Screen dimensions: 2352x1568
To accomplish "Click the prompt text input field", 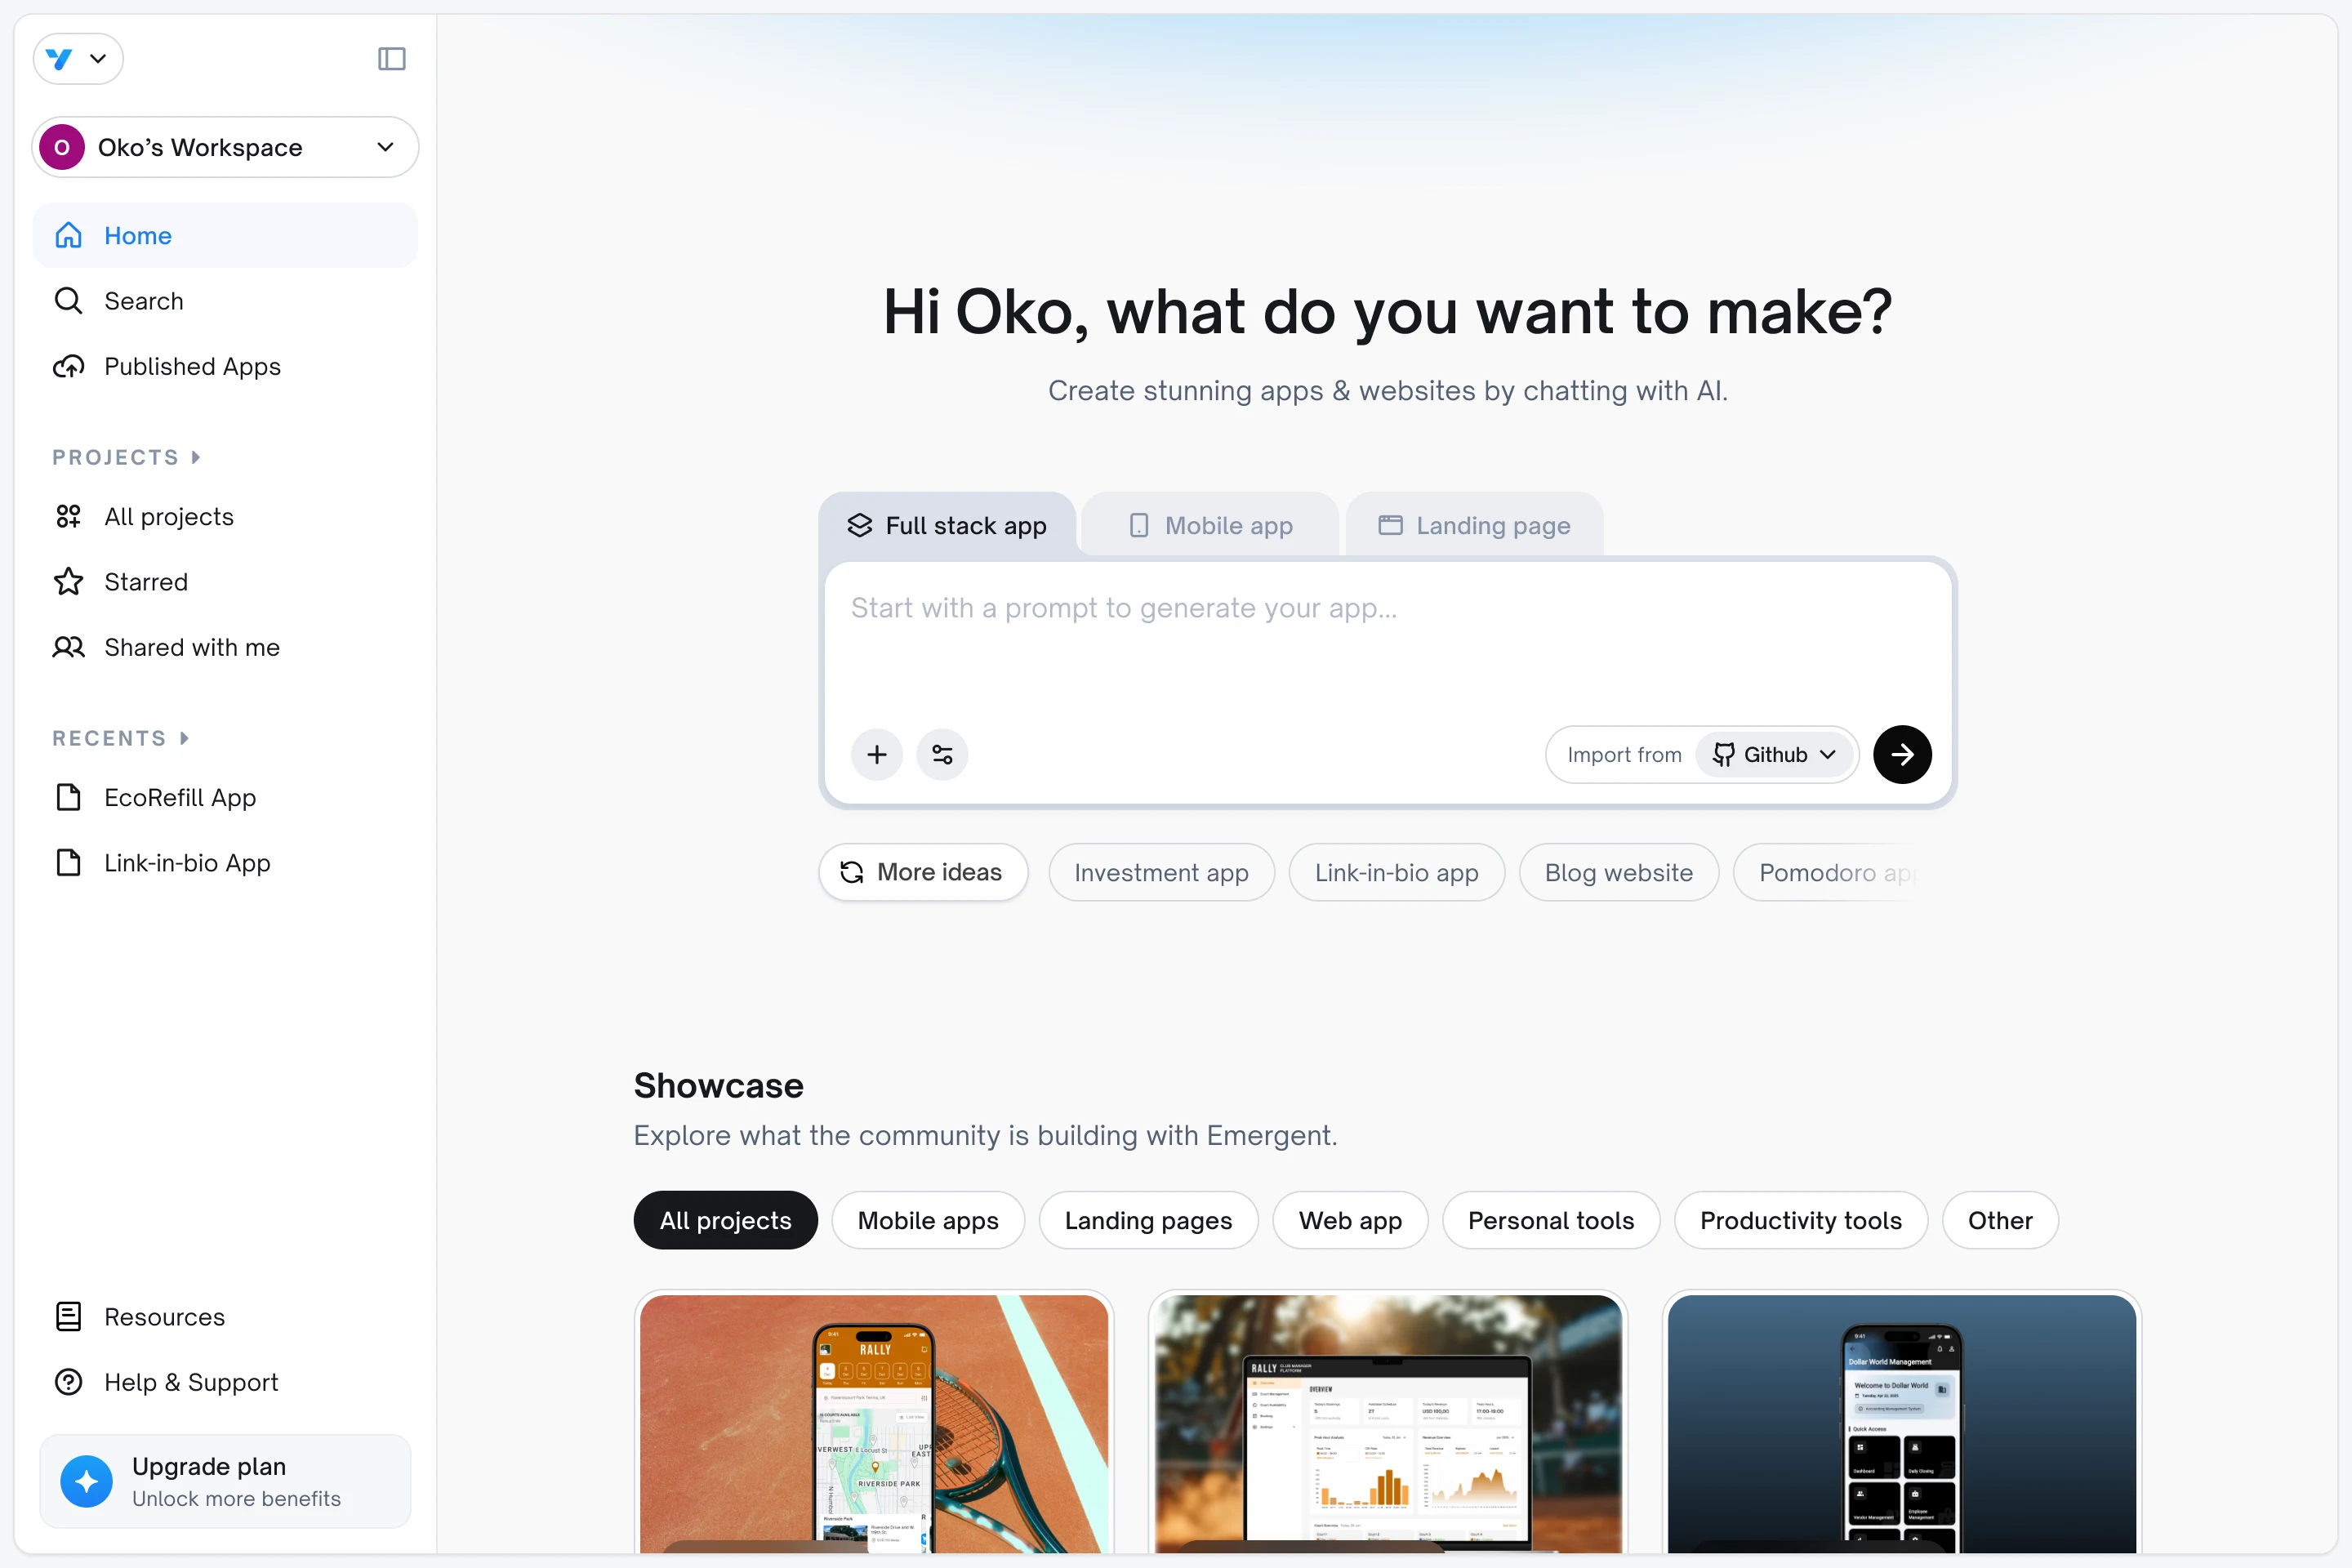I will tap(1386, 640).
